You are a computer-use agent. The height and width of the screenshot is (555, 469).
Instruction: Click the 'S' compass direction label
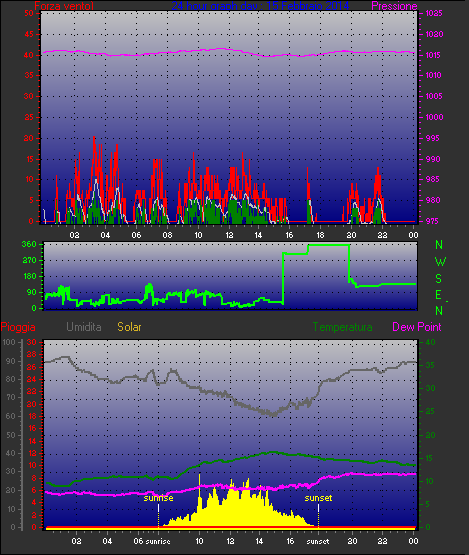pyautogui.click(x=439, y=279)
